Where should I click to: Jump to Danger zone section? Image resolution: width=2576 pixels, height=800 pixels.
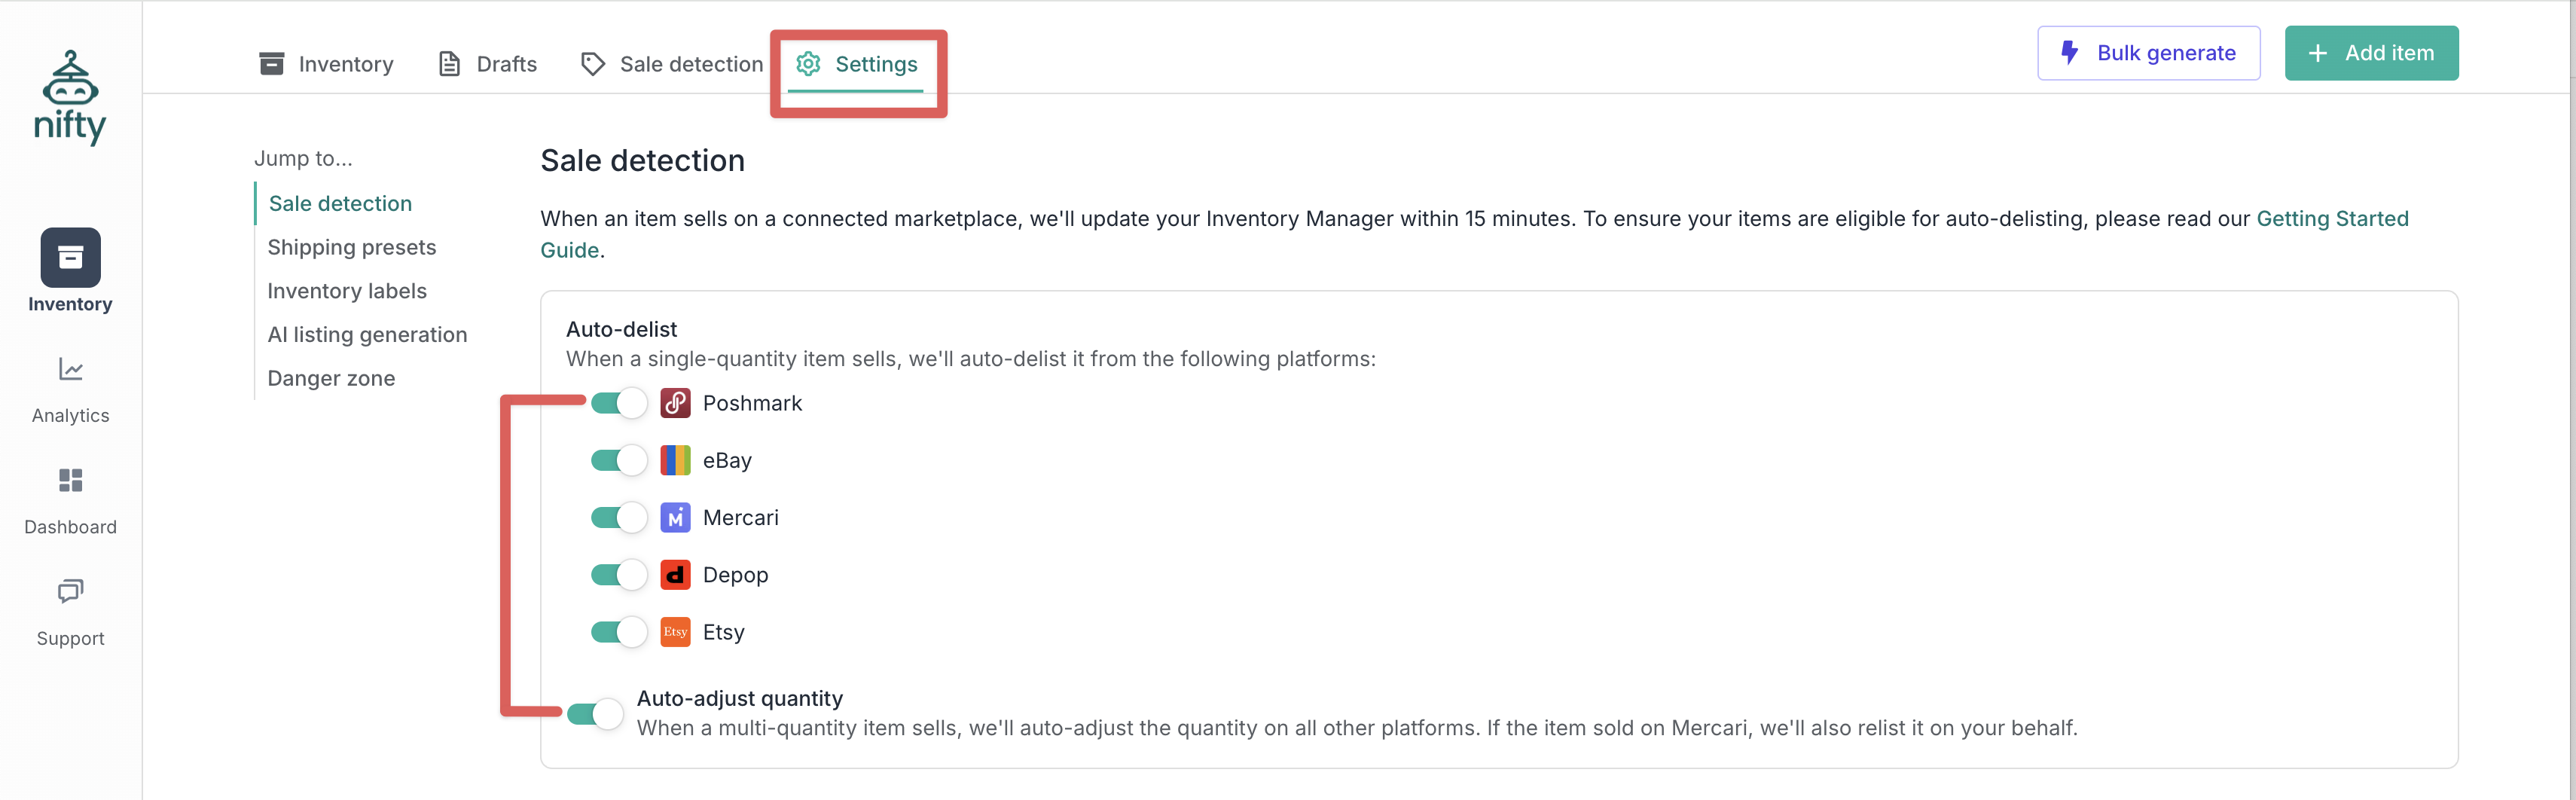pos(331,378)
